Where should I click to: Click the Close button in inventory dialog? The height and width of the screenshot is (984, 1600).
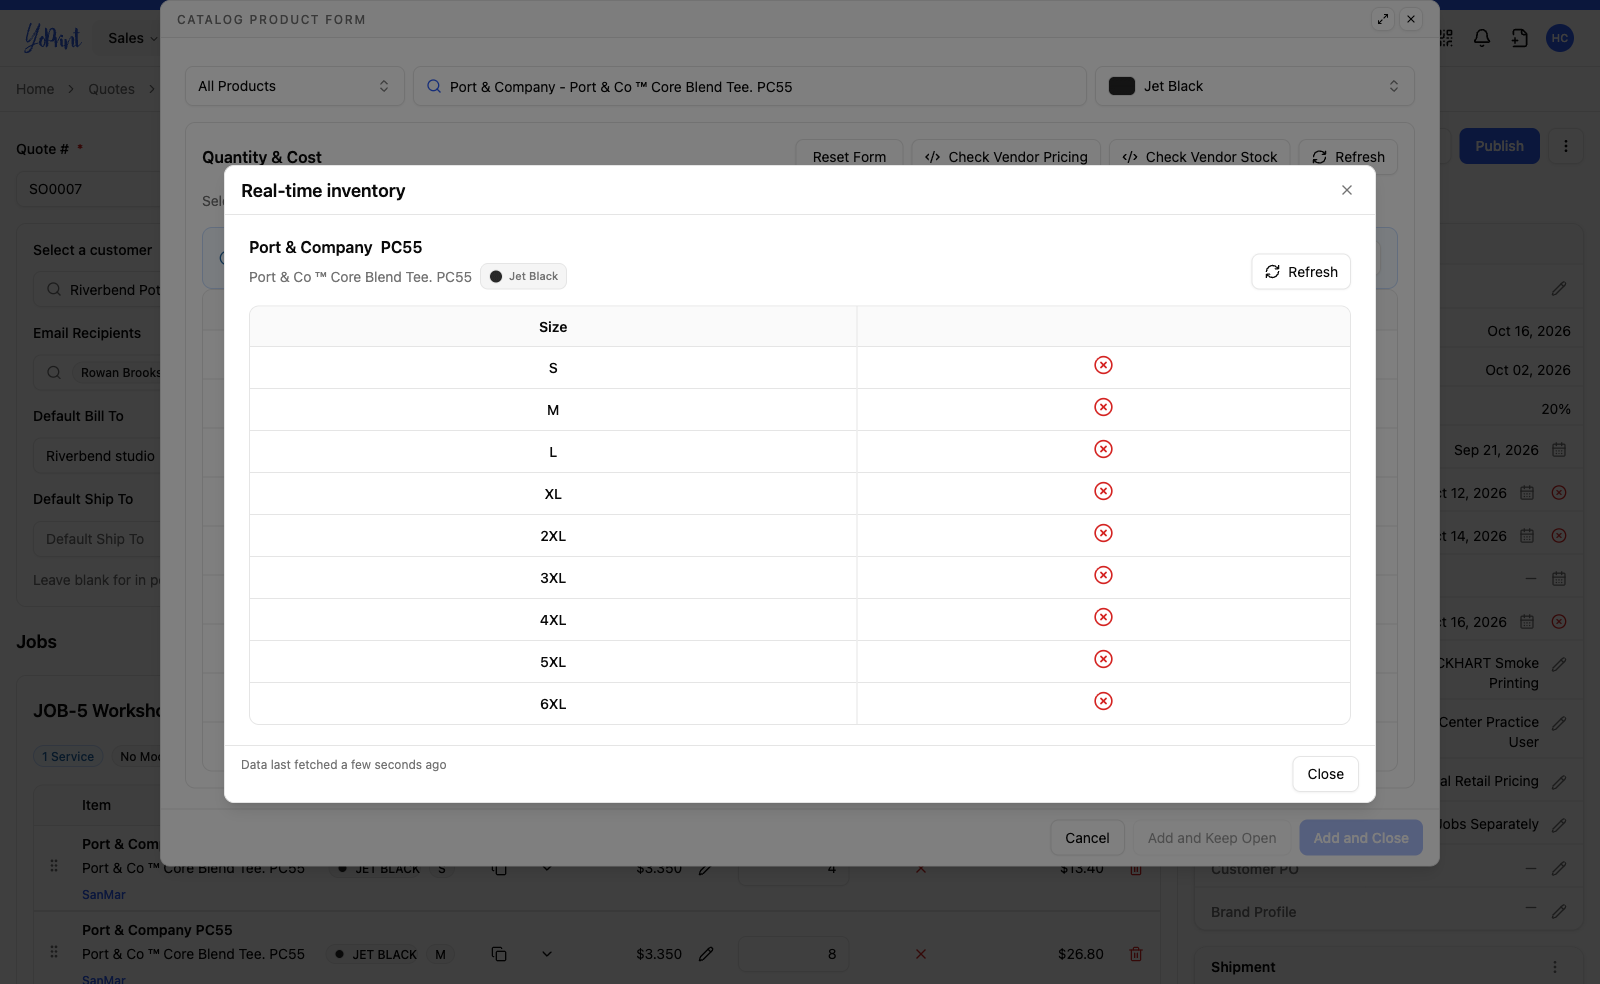click(1325, 774)
